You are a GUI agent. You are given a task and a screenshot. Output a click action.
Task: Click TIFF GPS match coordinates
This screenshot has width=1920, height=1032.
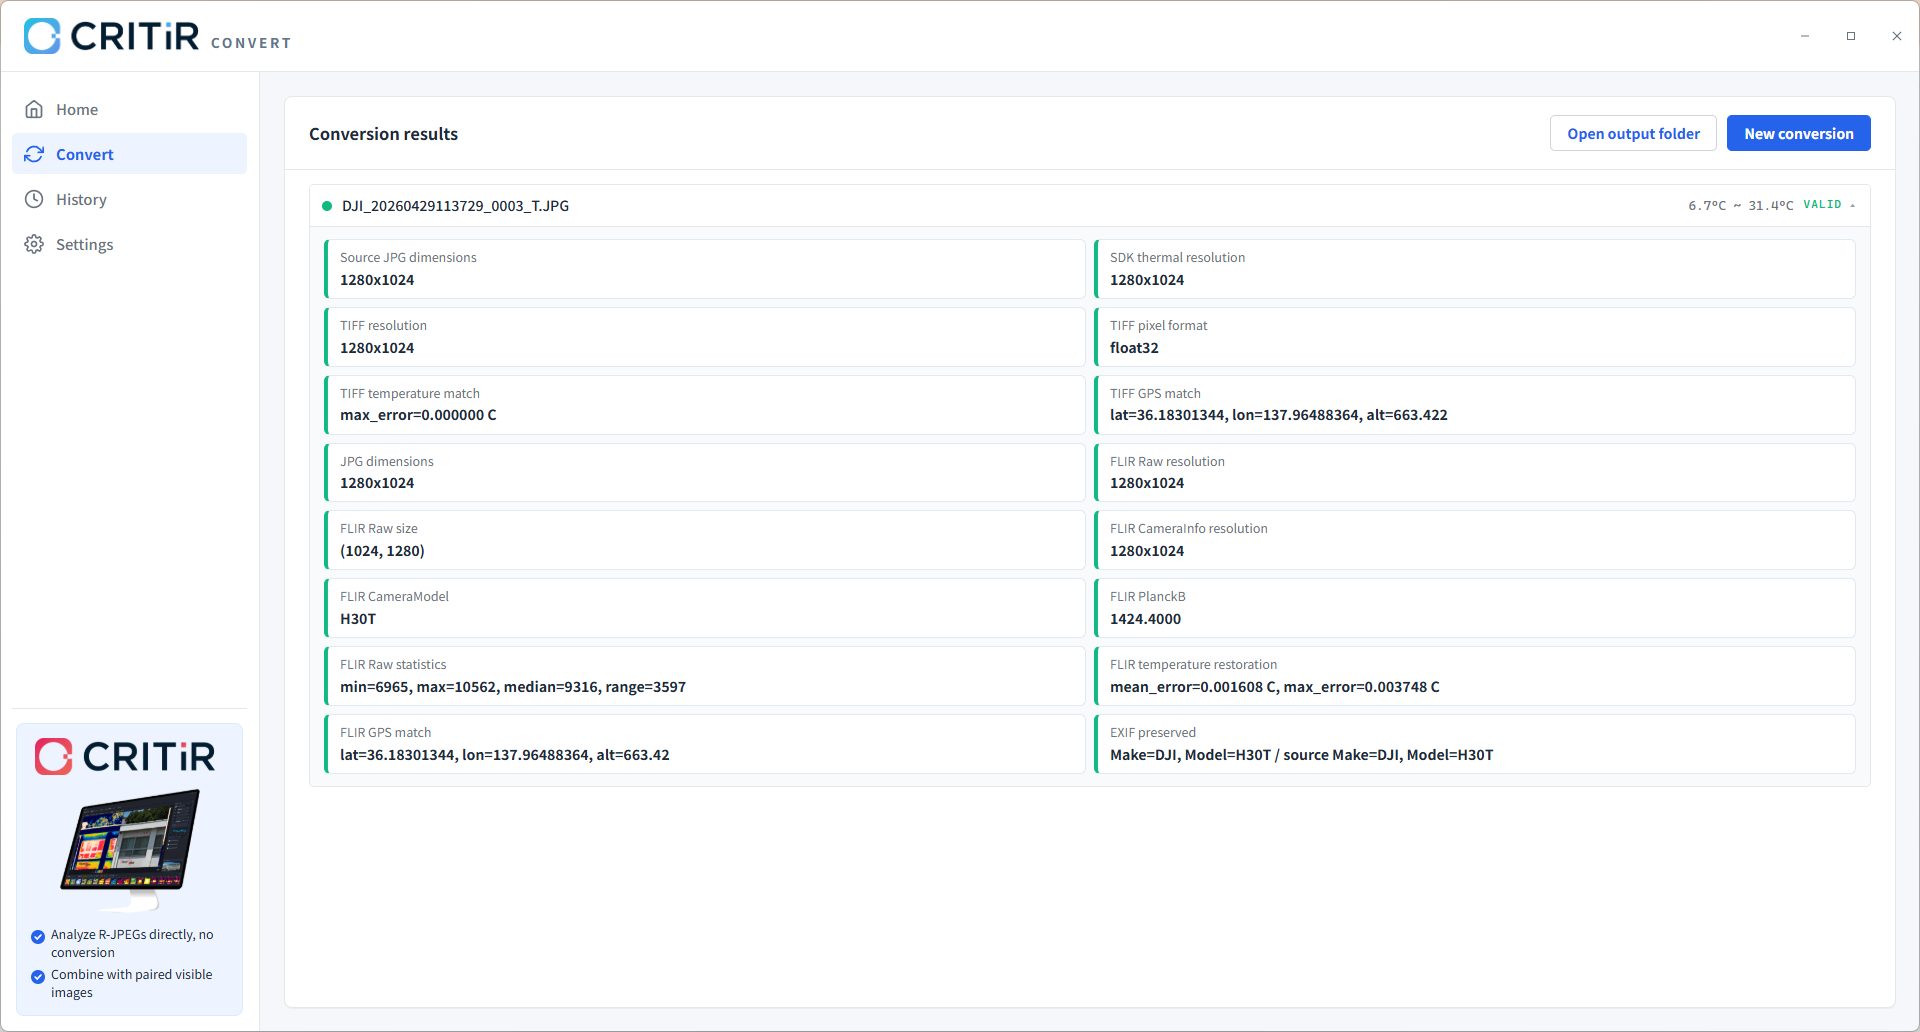coord(1278,415)
